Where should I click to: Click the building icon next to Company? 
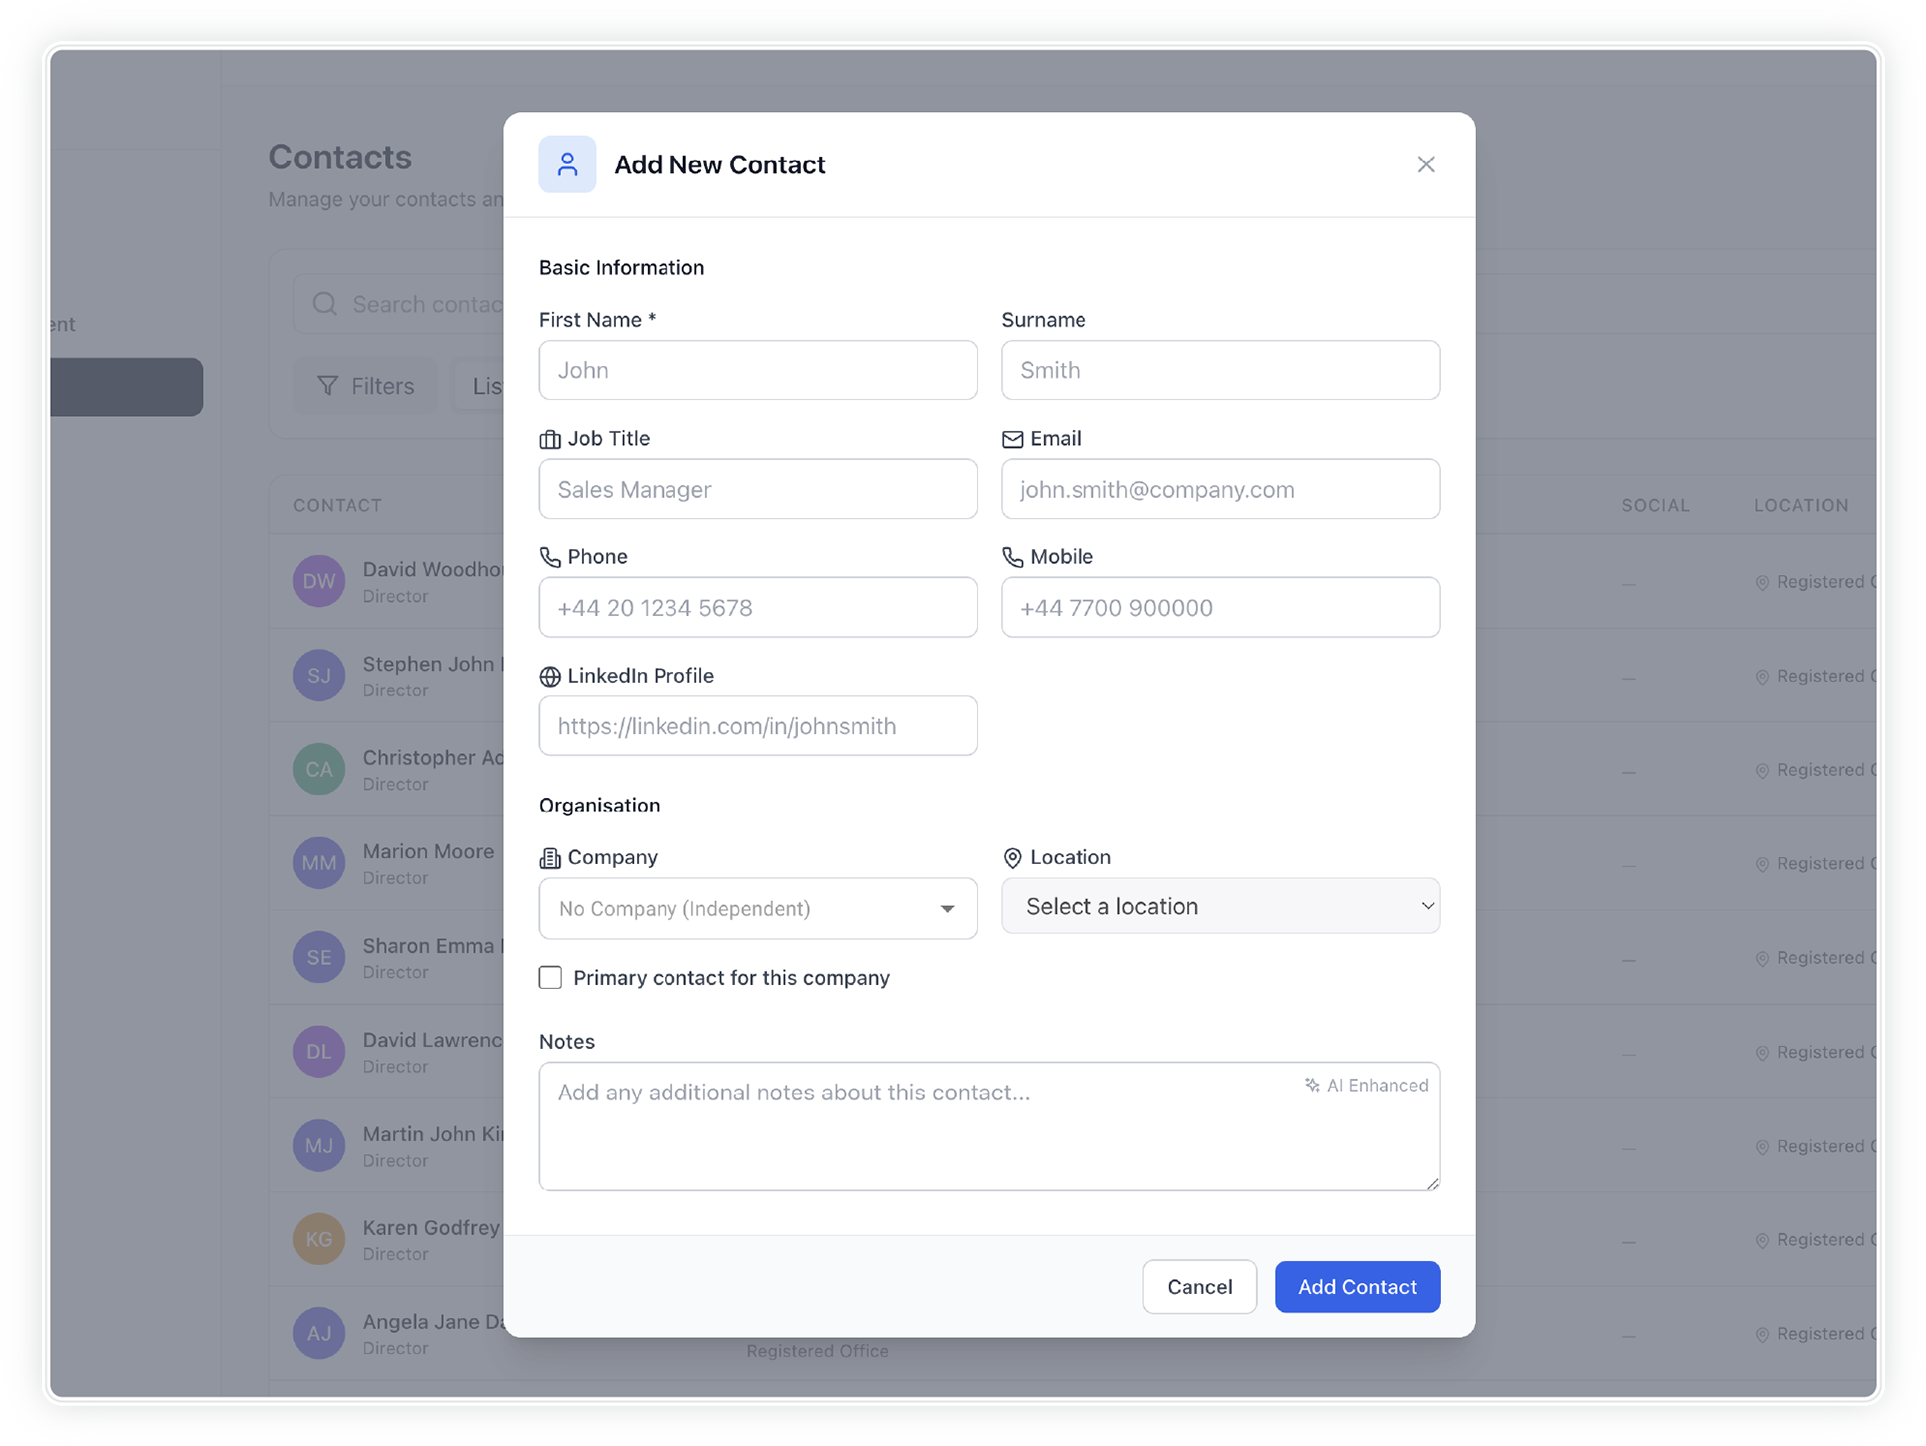point(550,858)
